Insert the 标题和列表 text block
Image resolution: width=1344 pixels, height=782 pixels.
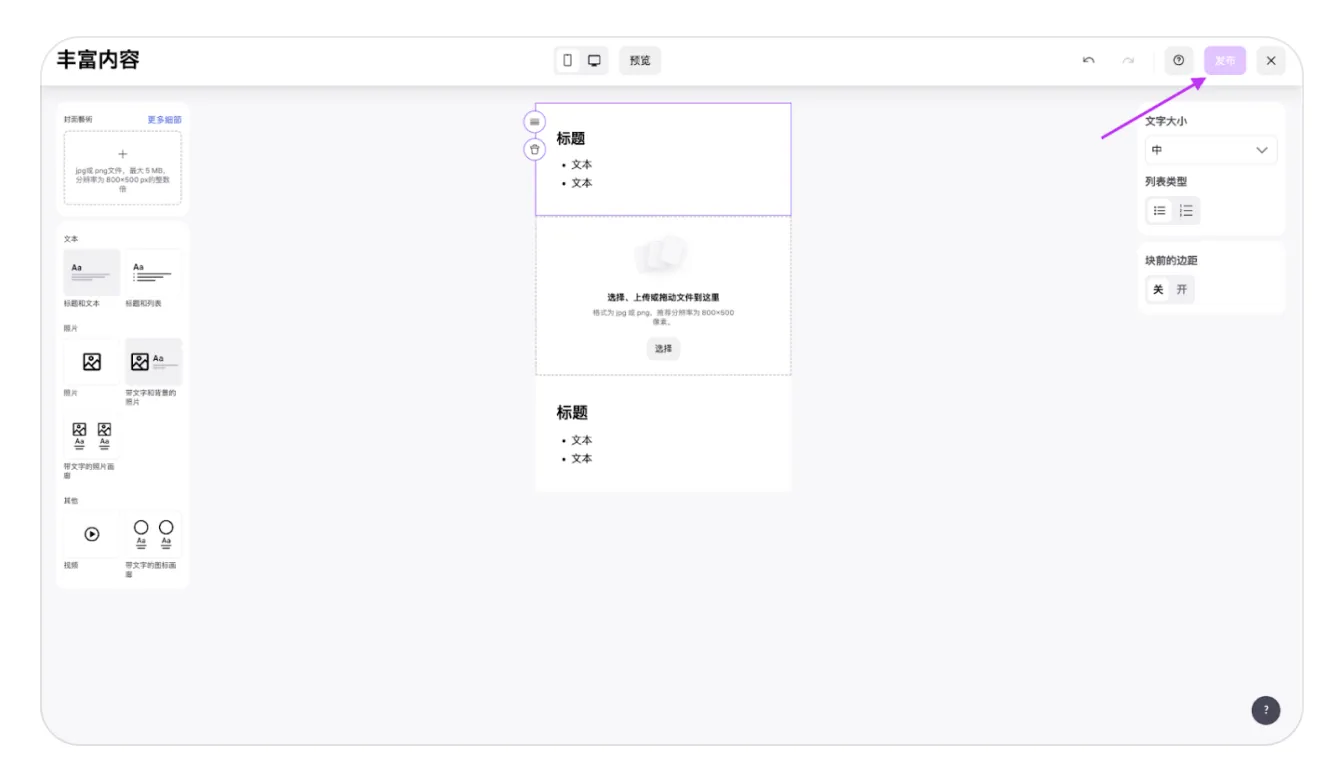(x=153, y=273)
